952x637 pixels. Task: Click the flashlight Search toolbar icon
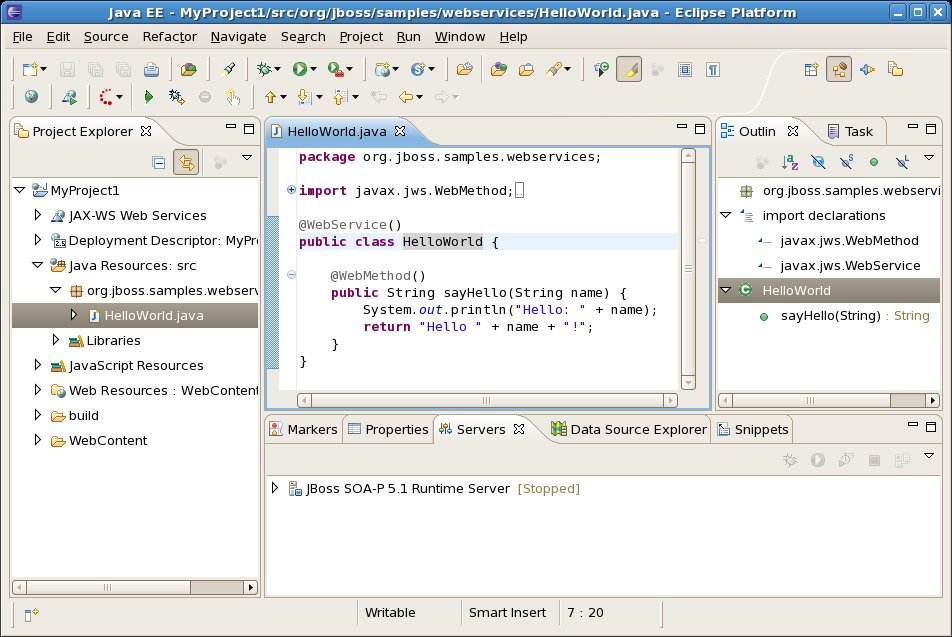click(554, 69)
